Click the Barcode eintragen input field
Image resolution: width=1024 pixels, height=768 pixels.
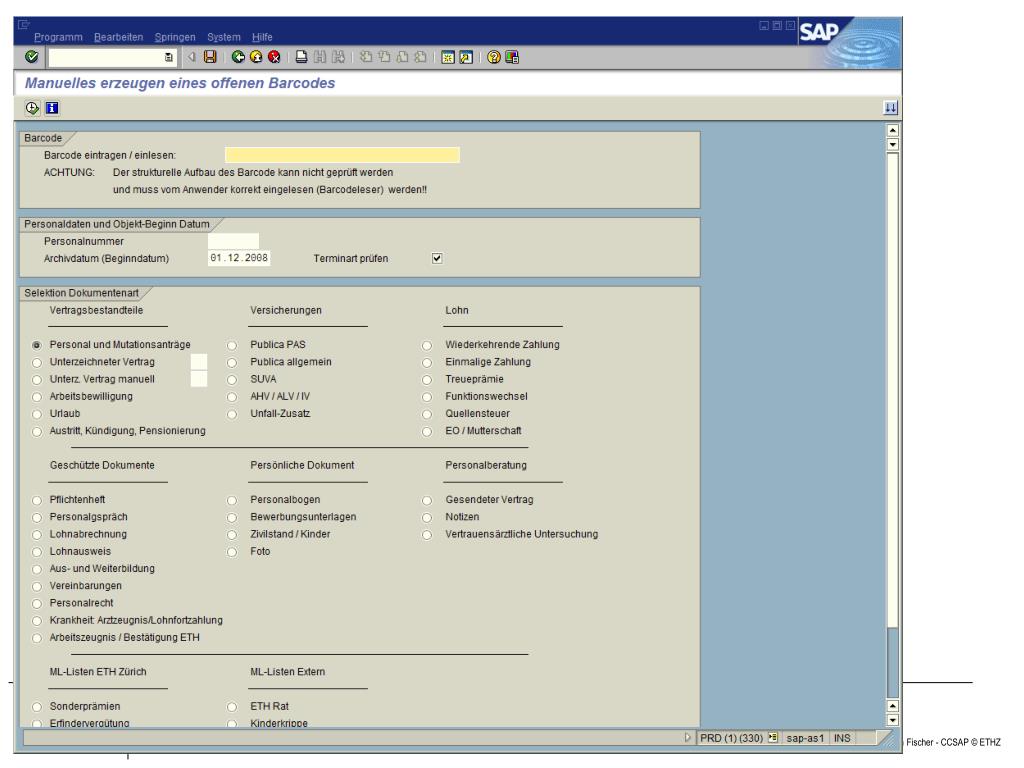pyautogui.click(x=342, y=155)
